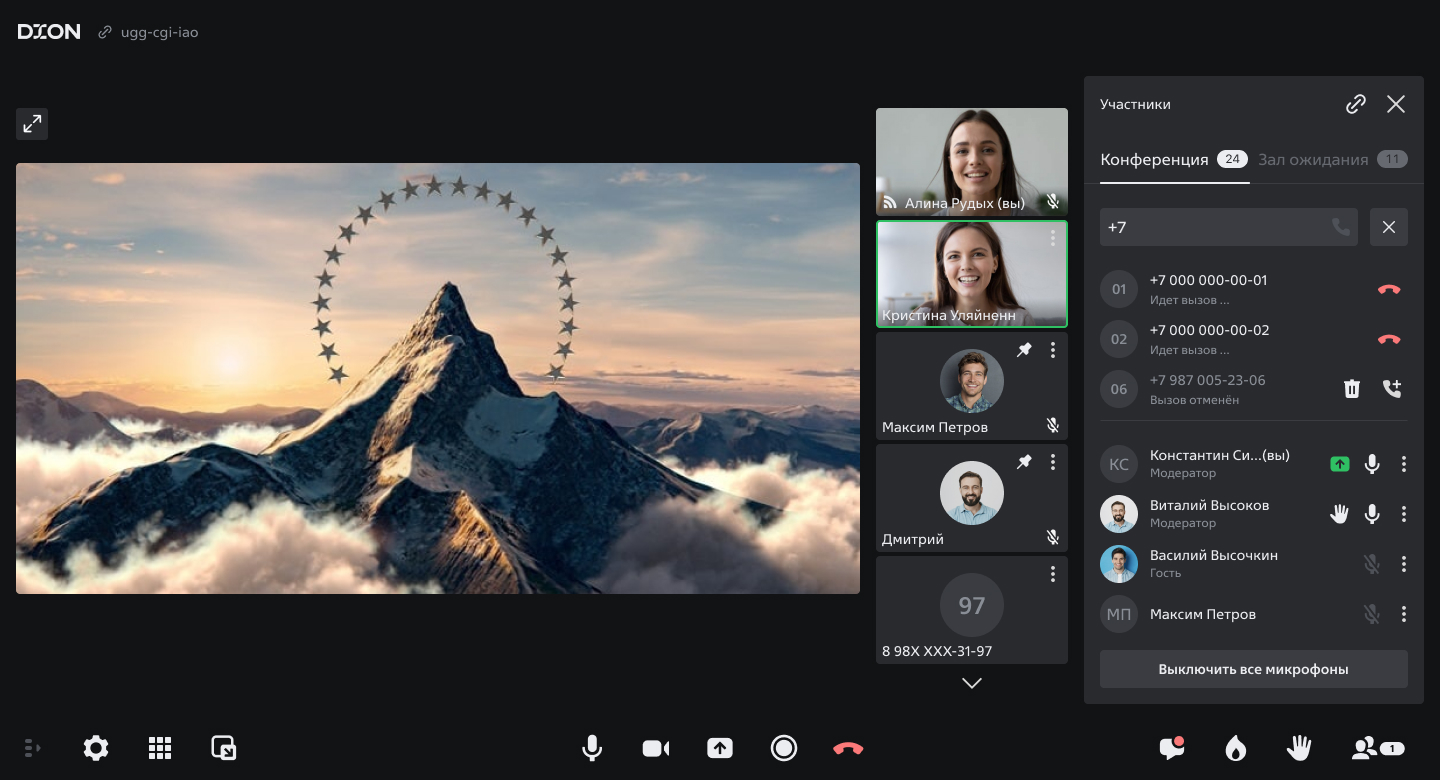
Task: Select Алина Рудых video thumbnail
Action: (x=972, y=162)
